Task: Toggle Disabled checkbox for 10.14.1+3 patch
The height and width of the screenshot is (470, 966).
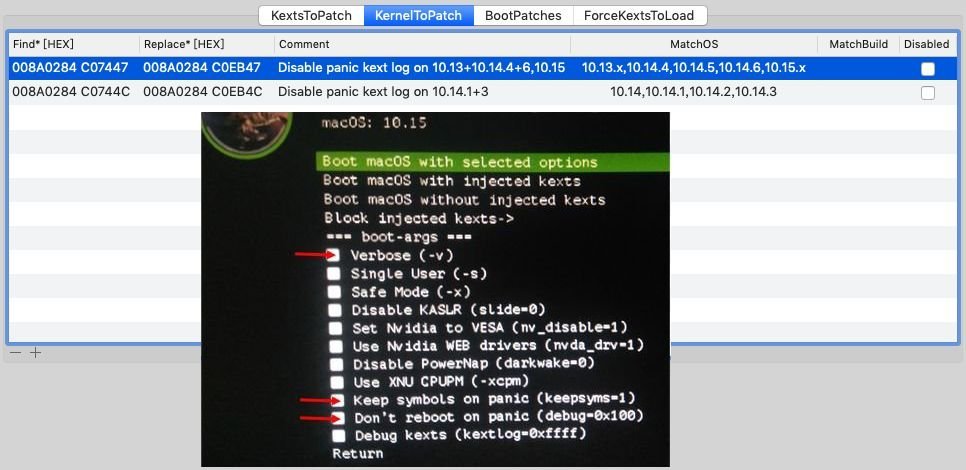Action: [x=927, y=93]
